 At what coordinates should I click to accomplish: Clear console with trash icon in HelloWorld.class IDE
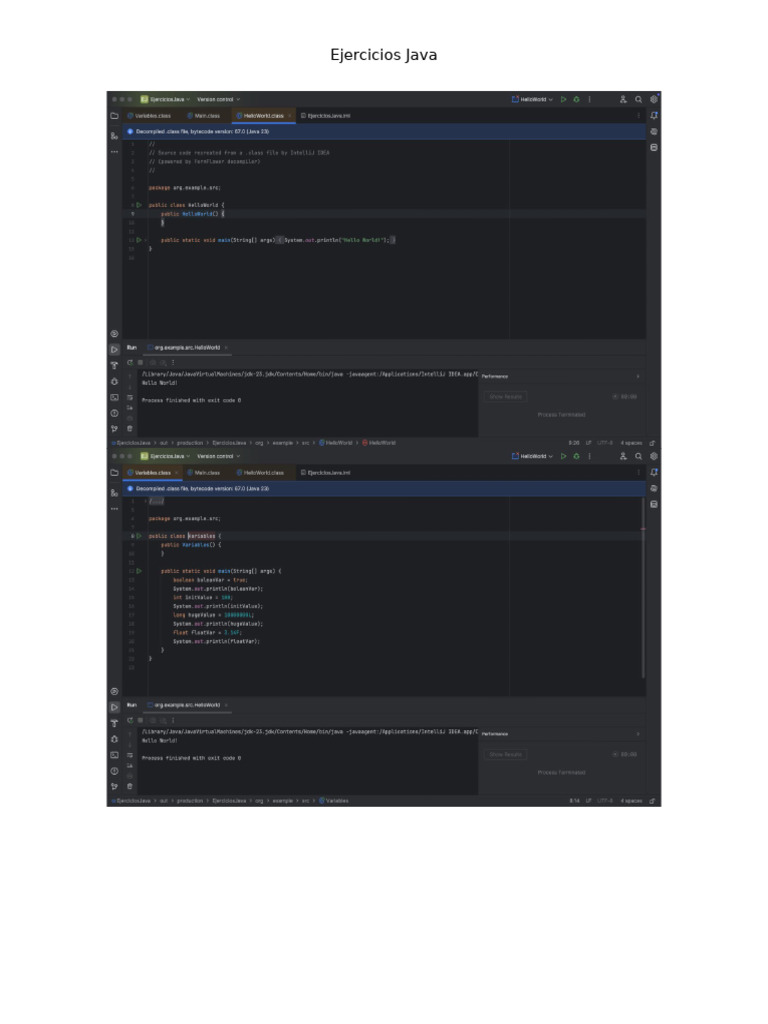130,428
